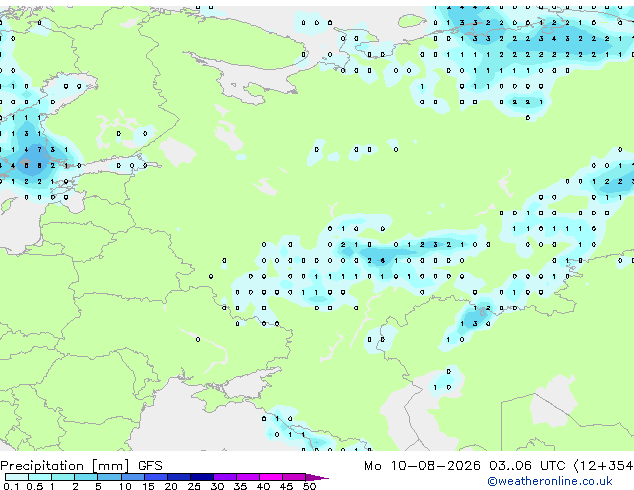Click the '10' legend scale label
Viewport: 634px width, 490px height.
point(125,486)
